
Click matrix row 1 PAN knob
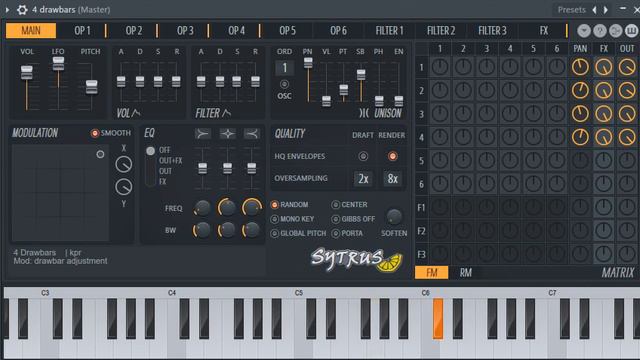pyautogui.click(x=580, y=67)
